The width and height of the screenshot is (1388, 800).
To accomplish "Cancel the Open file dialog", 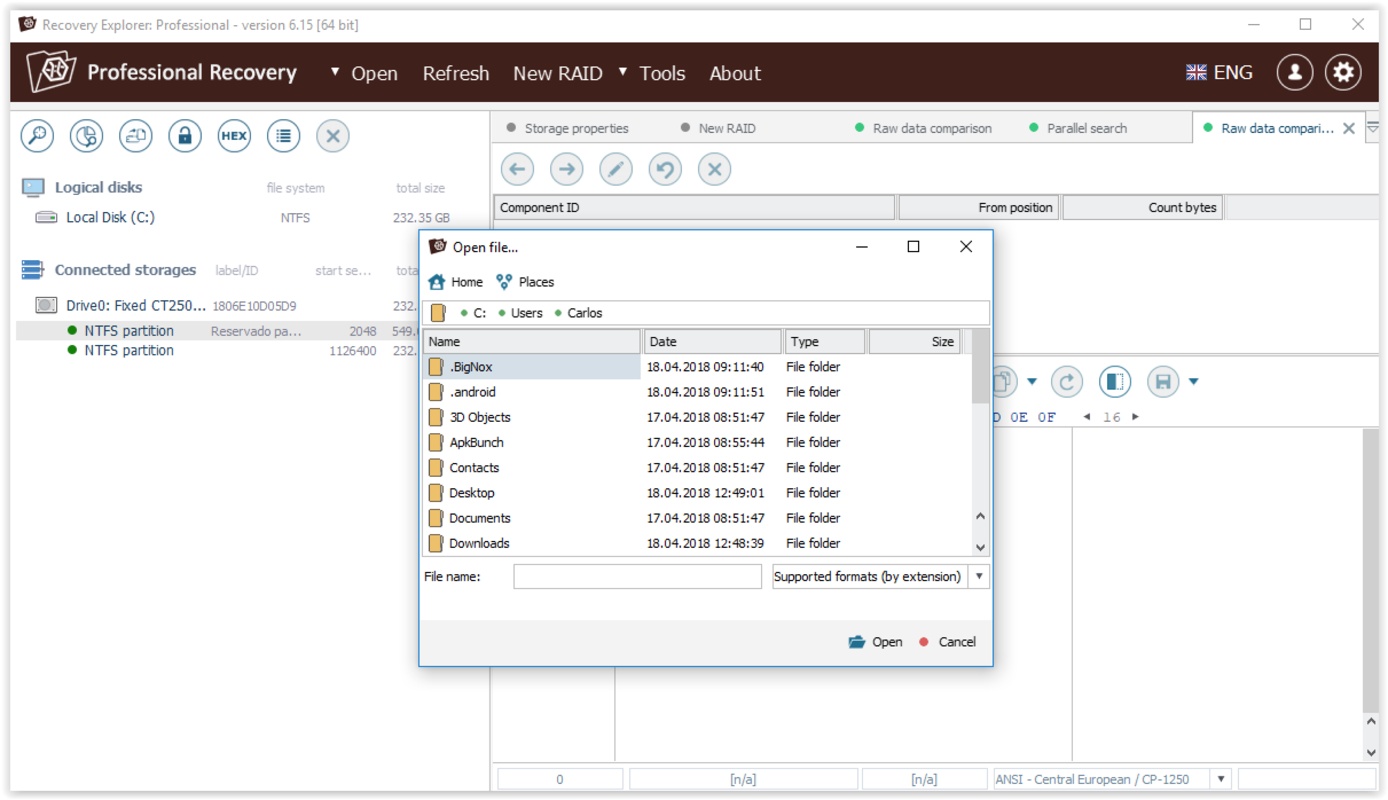I will [x=956, y=642].
